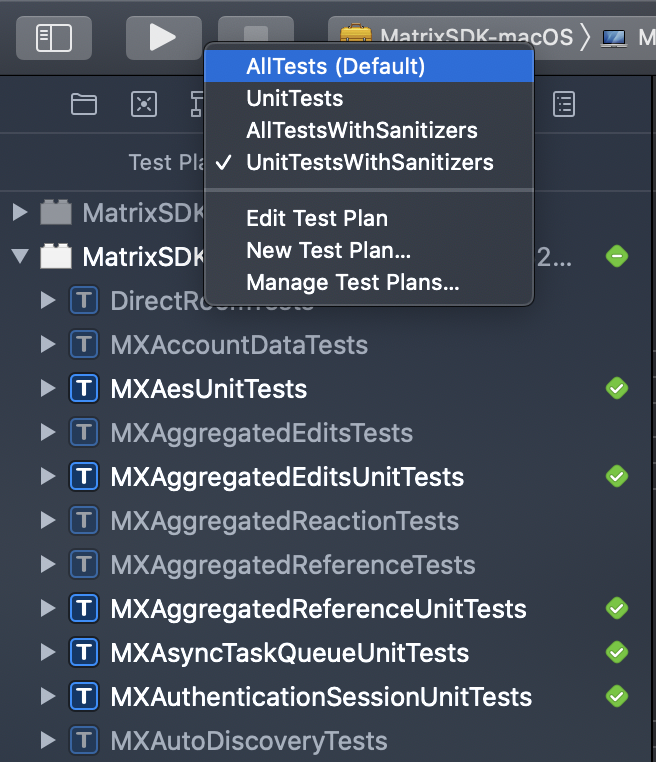Expand DirectRoomTests class
Viewport: 656px width, 762px height.
48,300
